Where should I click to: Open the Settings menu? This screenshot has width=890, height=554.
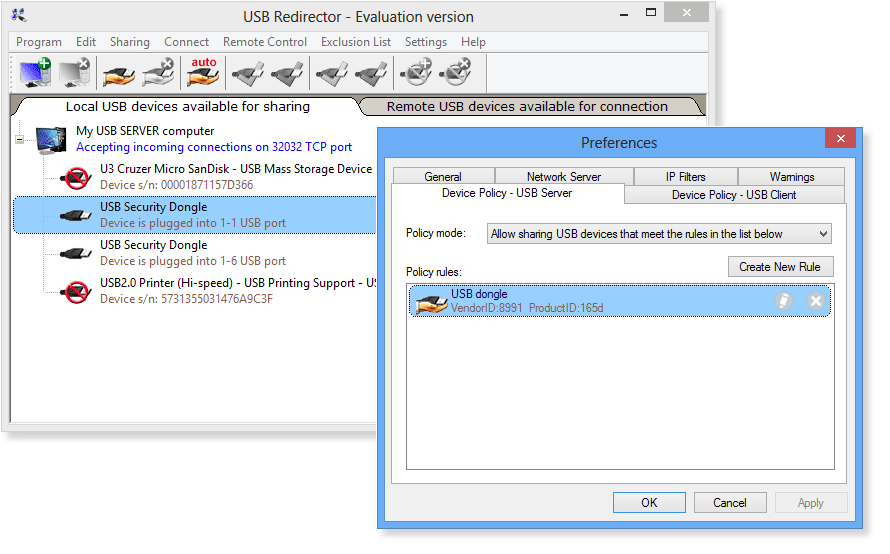(x=426, y=42)
